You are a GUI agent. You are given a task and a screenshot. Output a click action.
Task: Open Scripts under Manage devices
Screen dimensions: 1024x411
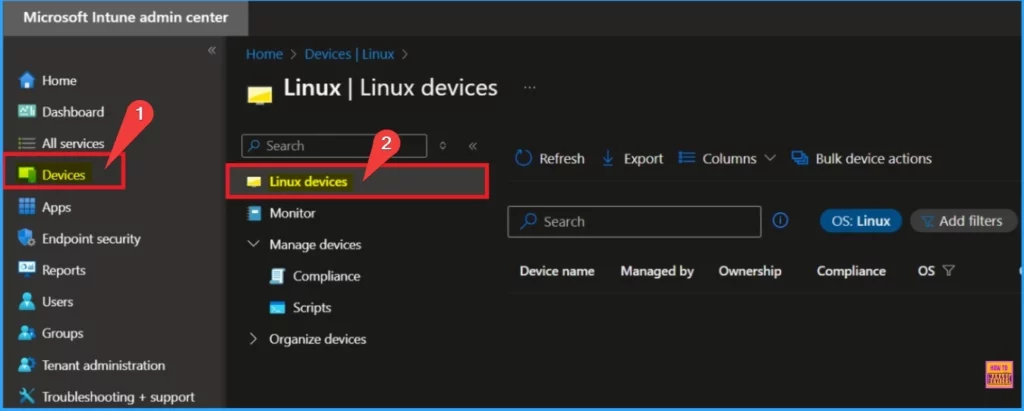coord(312,308)
